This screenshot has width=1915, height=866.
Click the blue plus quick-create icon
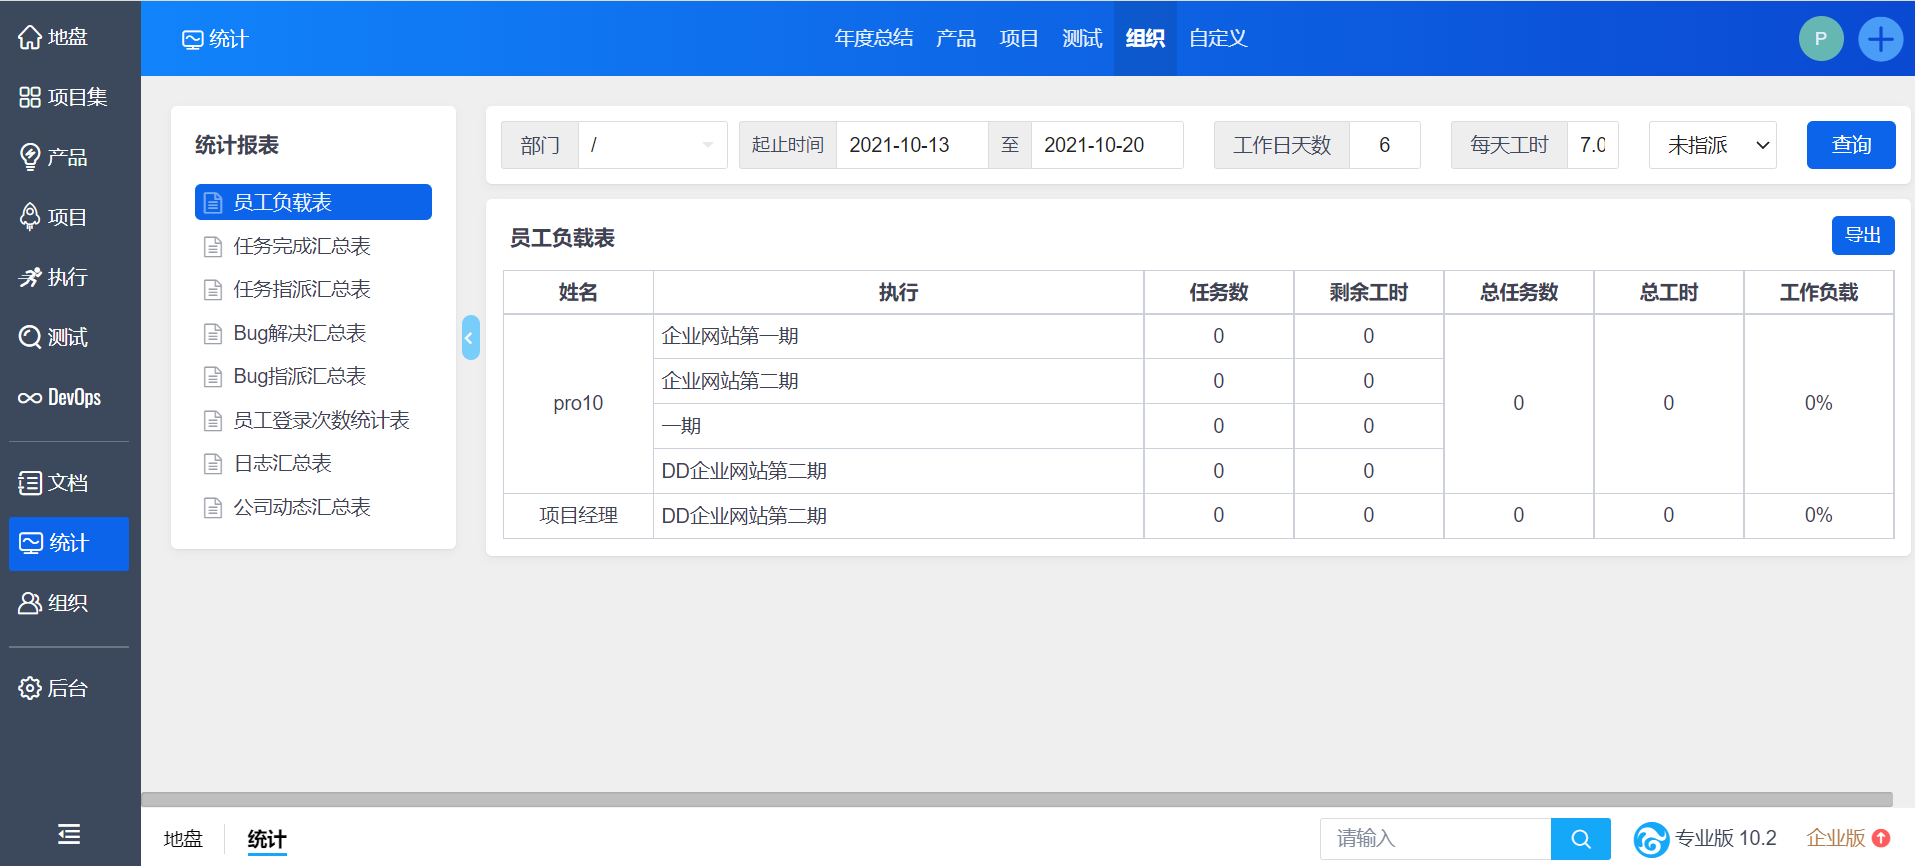pos(1881,39)
